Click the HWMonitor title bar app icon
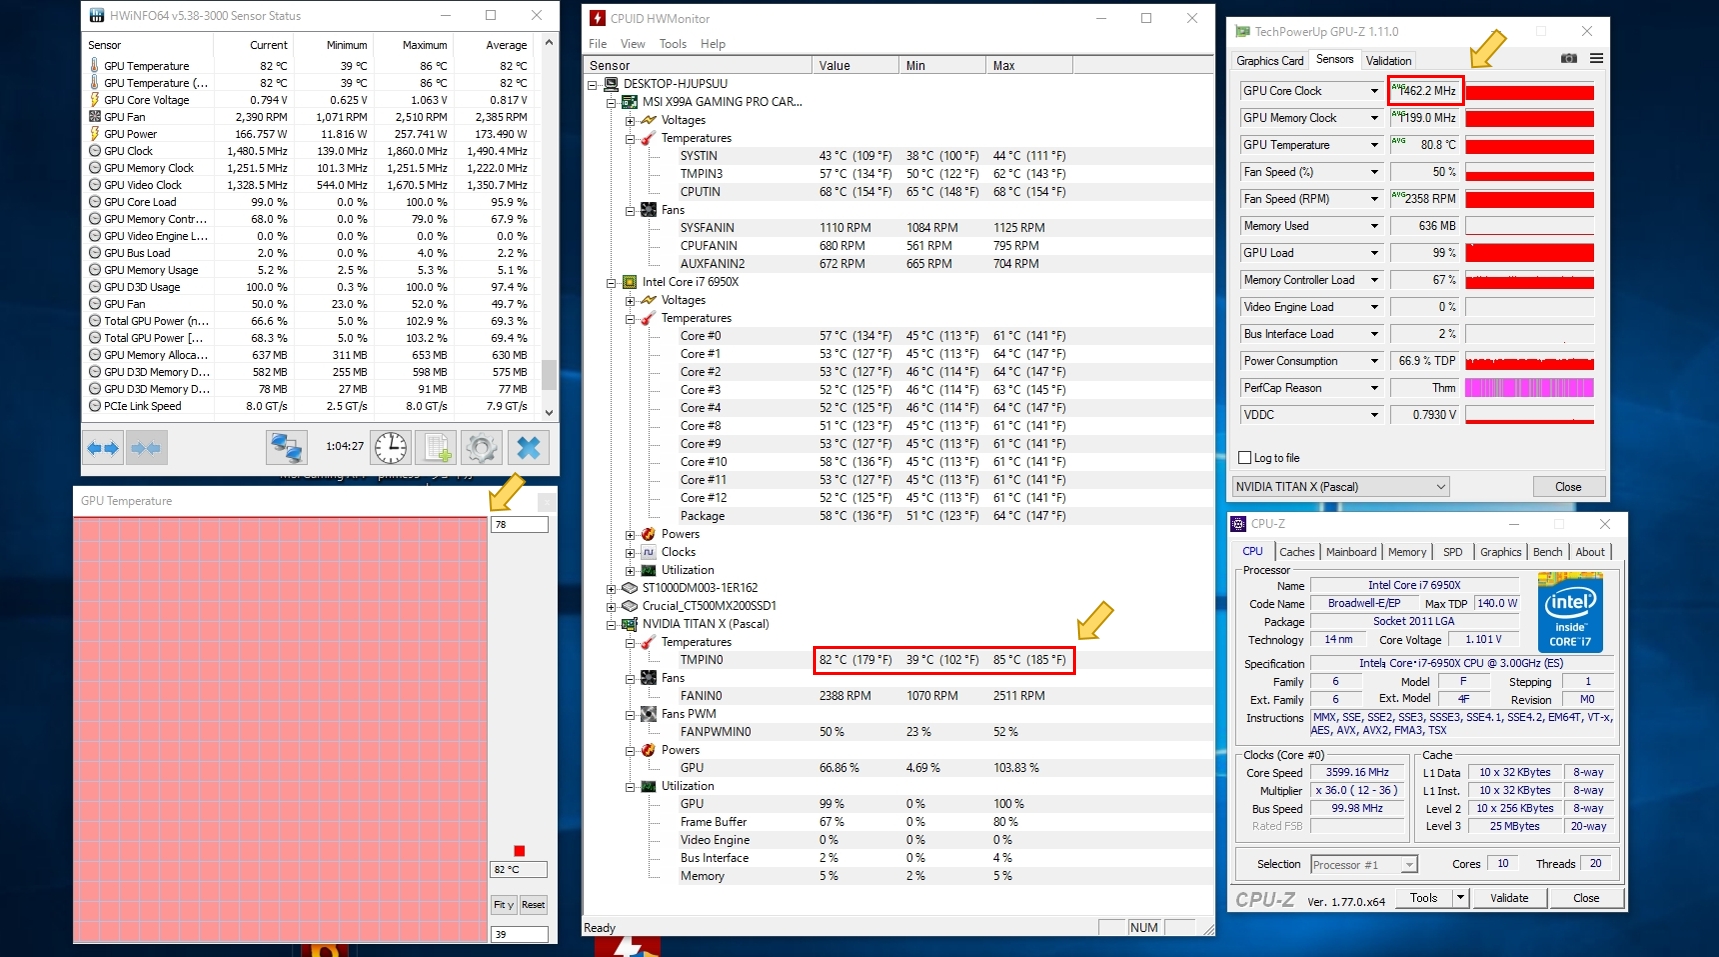1719x957 pixels. (597, 18)
